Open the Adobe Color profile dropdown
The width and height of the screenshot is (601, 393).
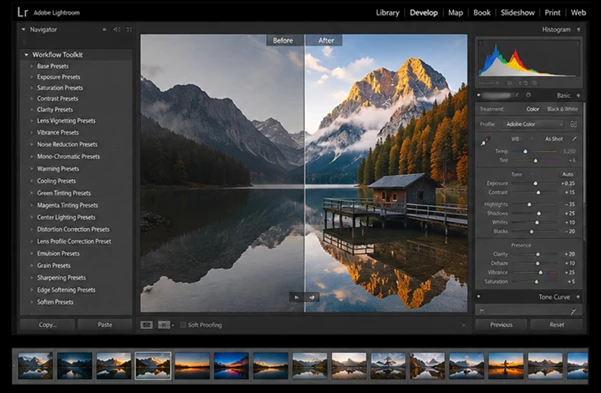click(534, 124)
